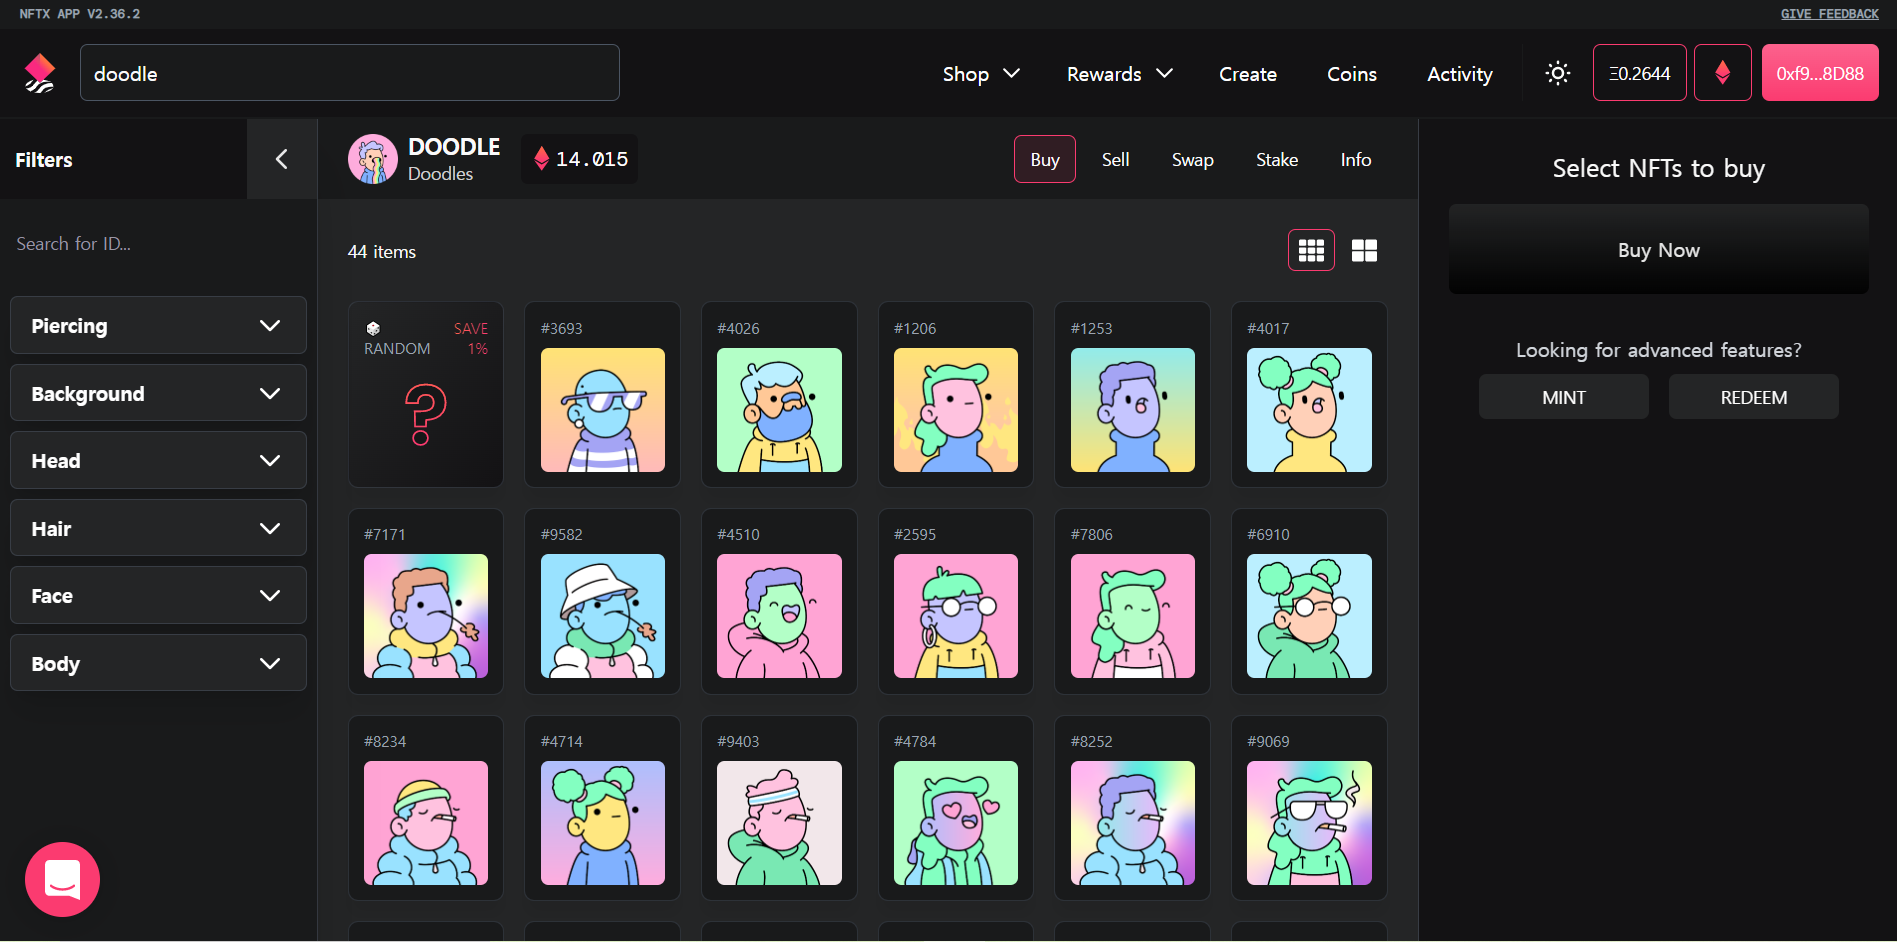1897x942 pixels.
Task: Select Doodle #4714 thumbnail
Action: coord(602,823)
